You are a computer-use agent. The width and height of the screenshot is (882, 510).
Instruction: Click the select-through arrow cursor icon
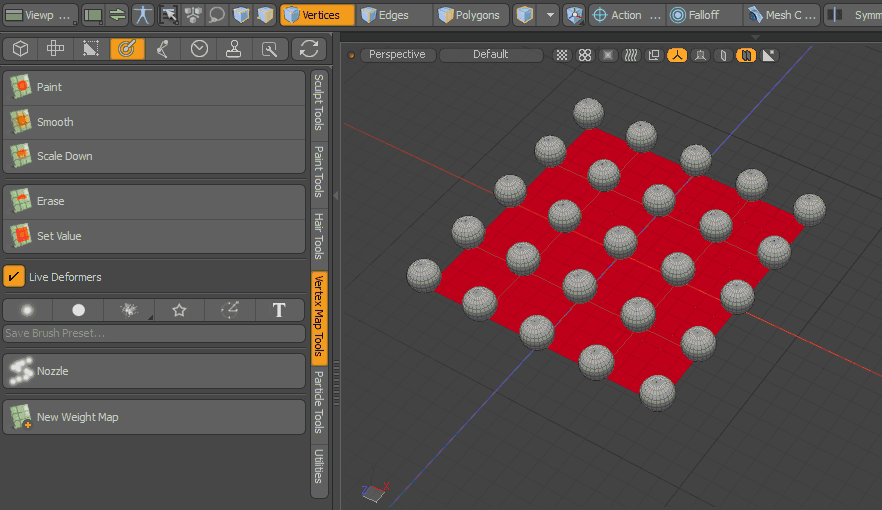pyautogui.click(x=169, y=15)
